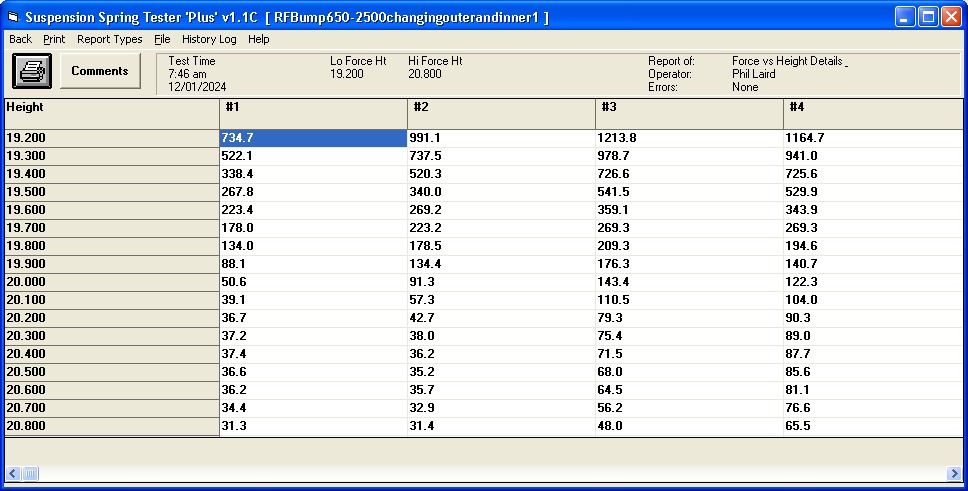
Task: Select the highlighted cell 734.7
Action: 313,138
